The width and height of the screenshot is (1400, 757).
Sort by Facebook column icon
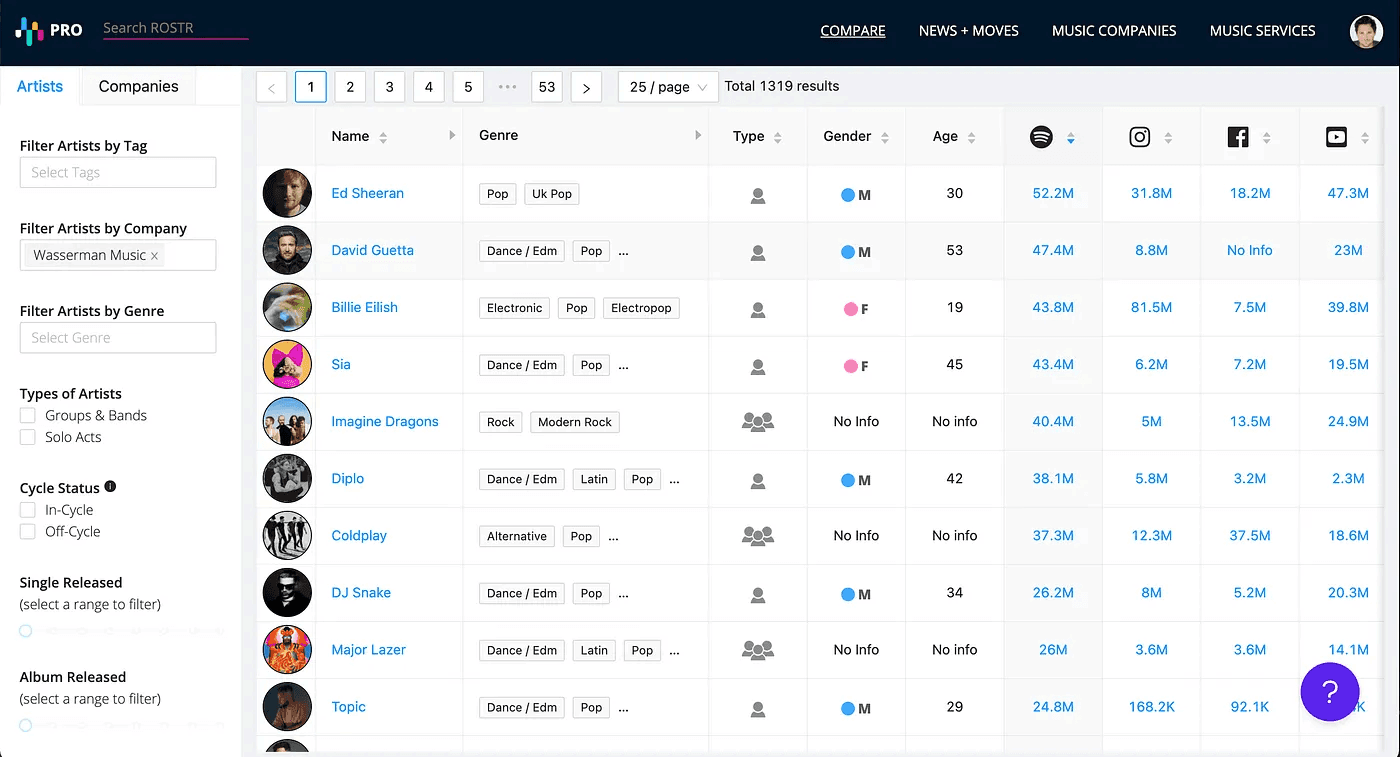point(1238,137)
